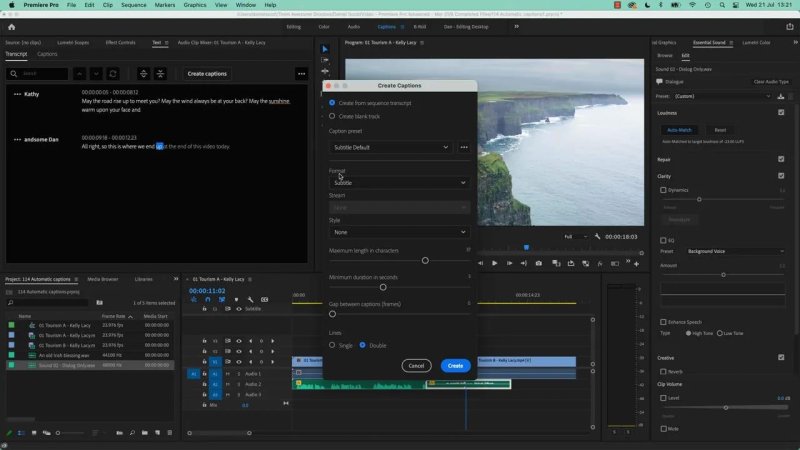Enable the Reverb checkbox
Screen dimensions: 800x450
click(x=663, y=372)
